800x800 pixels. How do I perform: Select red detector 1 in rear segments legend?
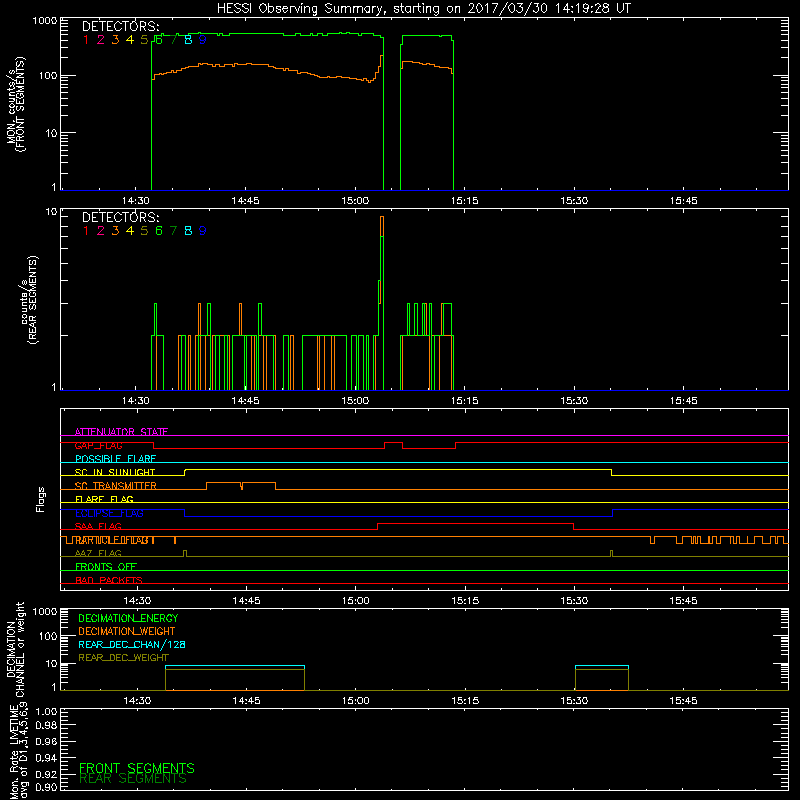tap(86, 231)
